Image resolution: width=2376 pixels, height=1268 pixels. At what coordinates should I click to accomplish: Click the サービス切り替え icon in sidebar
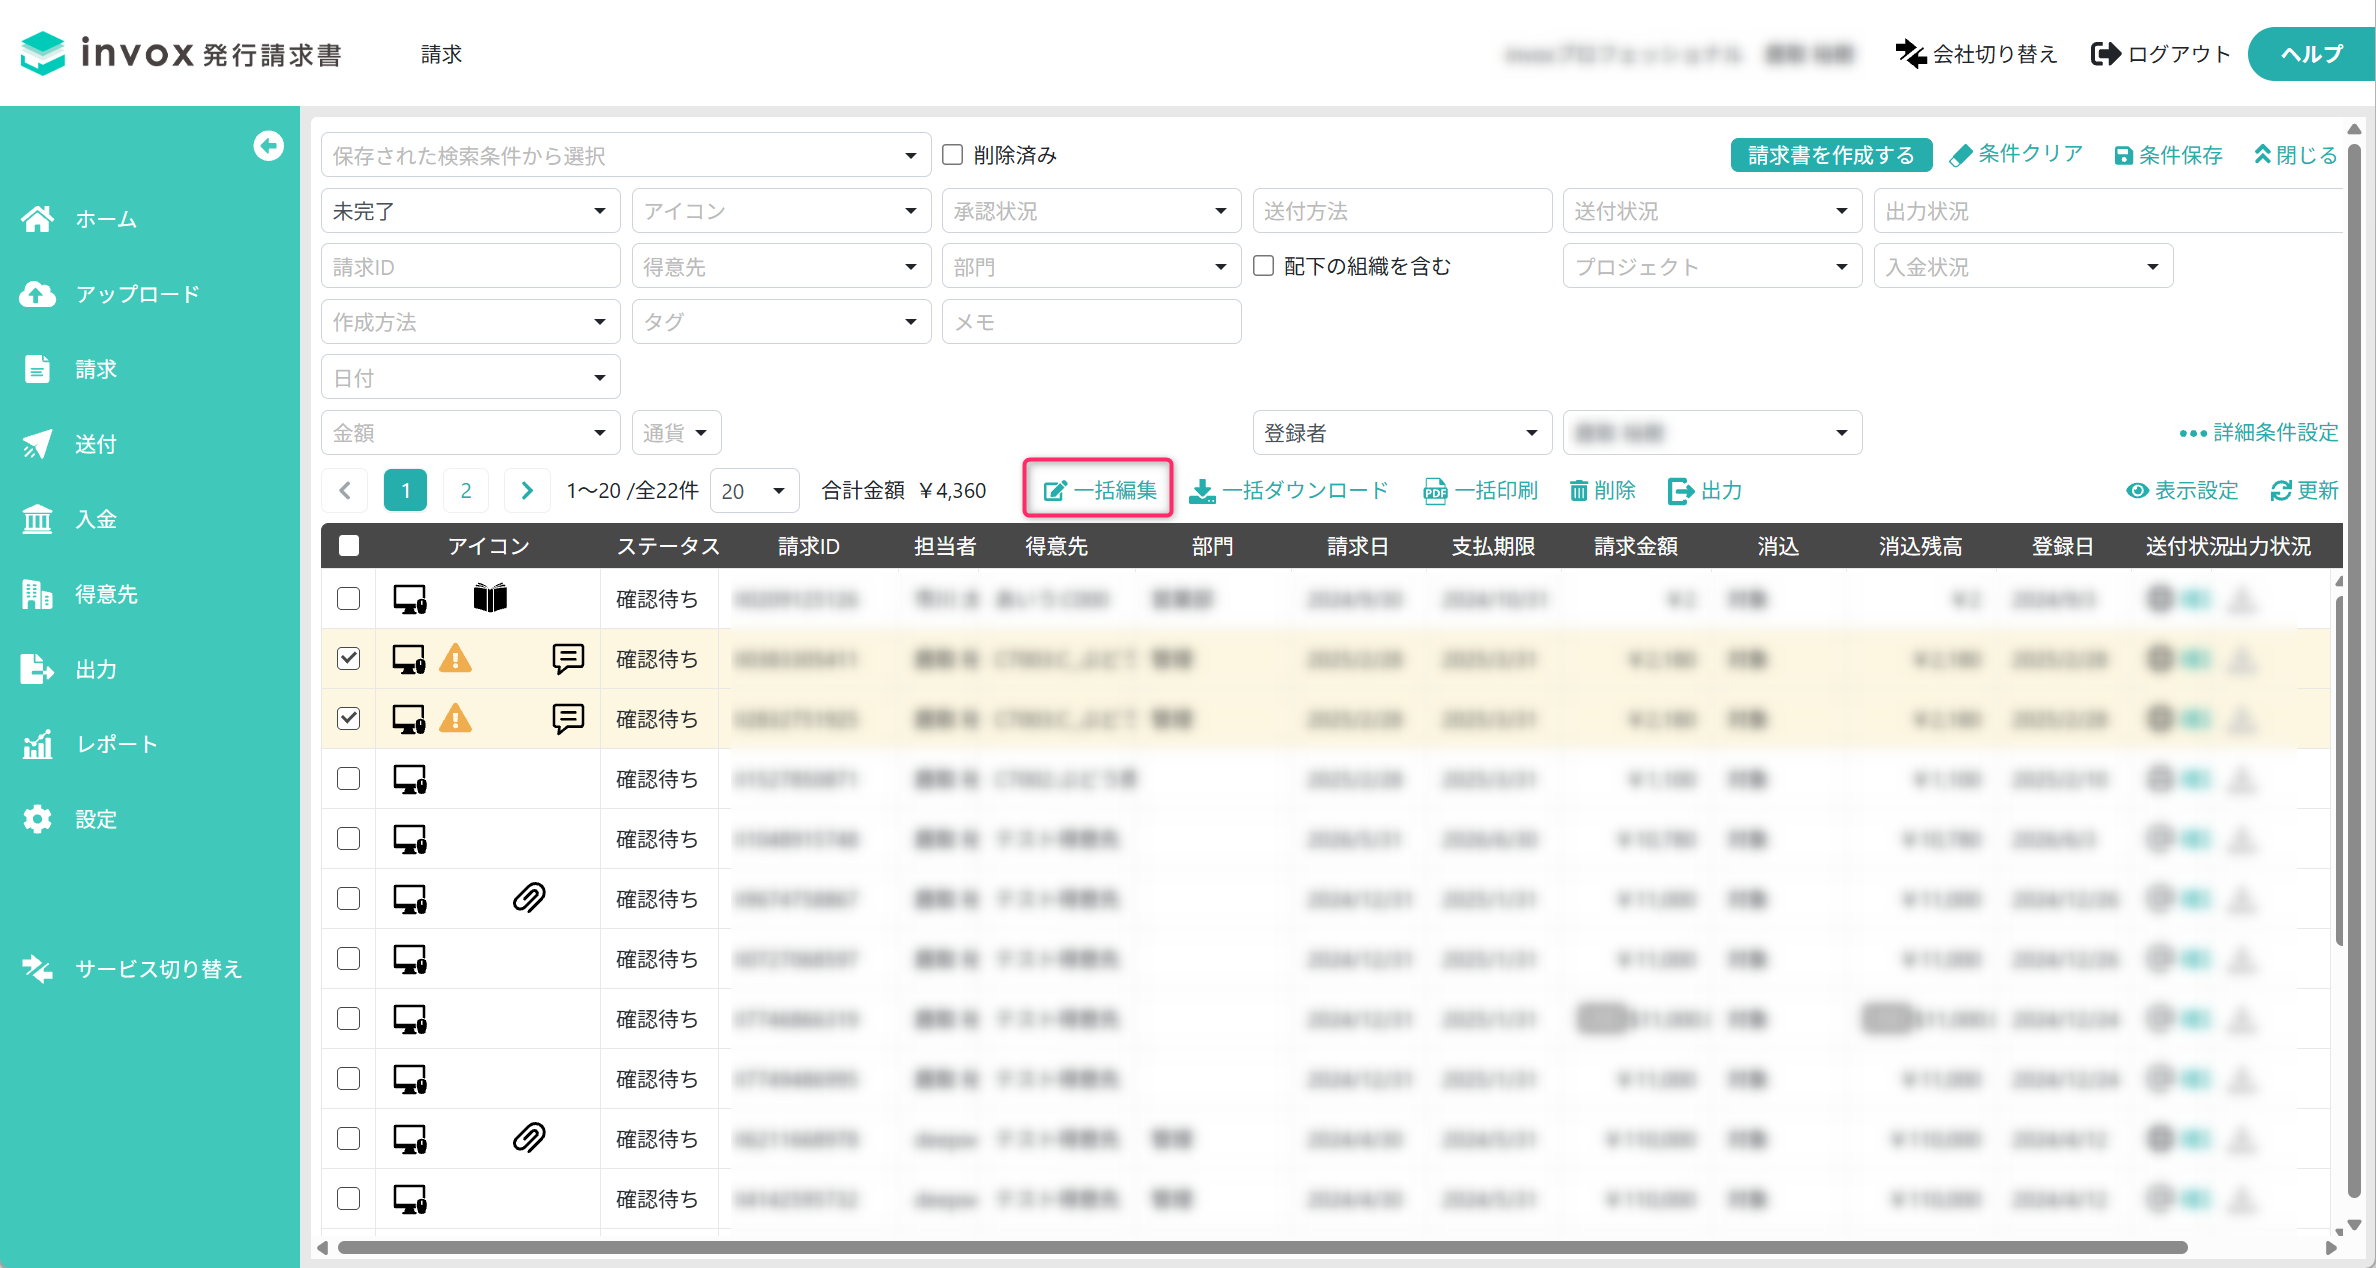[x=37, y=969]
